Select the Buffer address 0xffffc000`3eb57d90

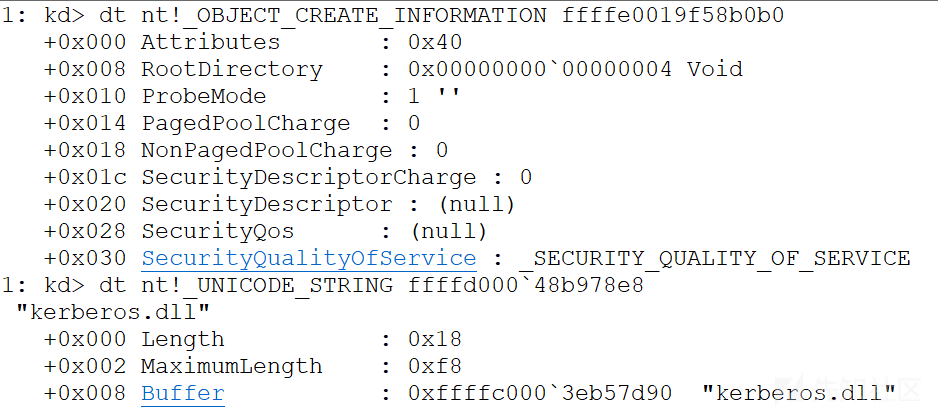coord(540,394)
